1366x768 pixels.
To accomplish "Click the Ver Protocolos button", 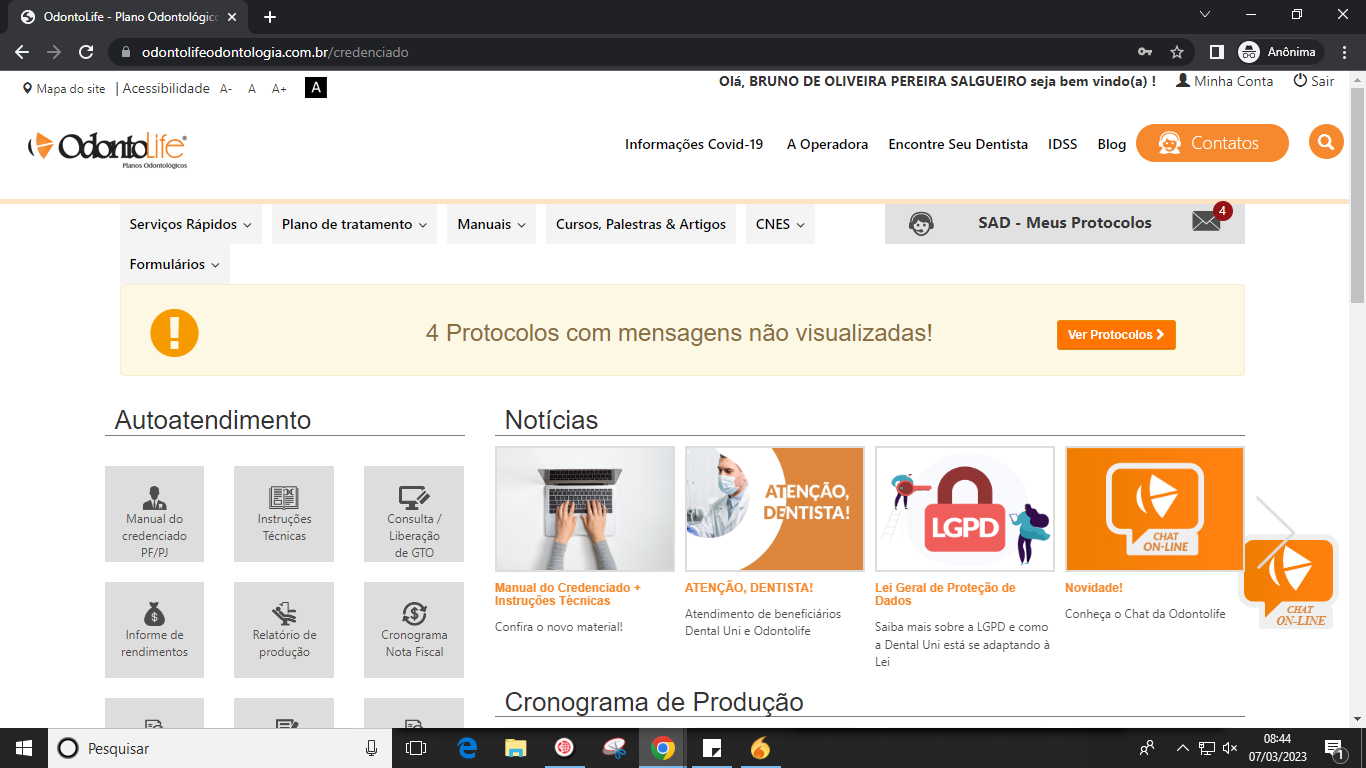I will point(1115,335).
